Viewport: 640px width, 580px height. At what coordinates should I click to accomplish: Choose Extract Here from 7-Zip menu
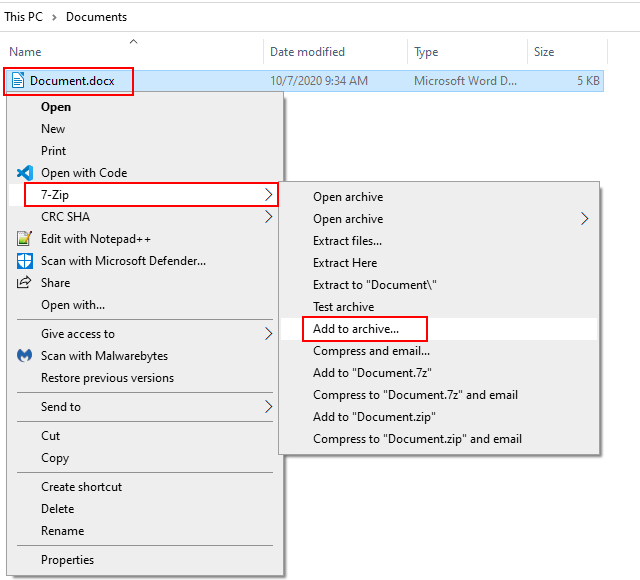coord(345,263)
